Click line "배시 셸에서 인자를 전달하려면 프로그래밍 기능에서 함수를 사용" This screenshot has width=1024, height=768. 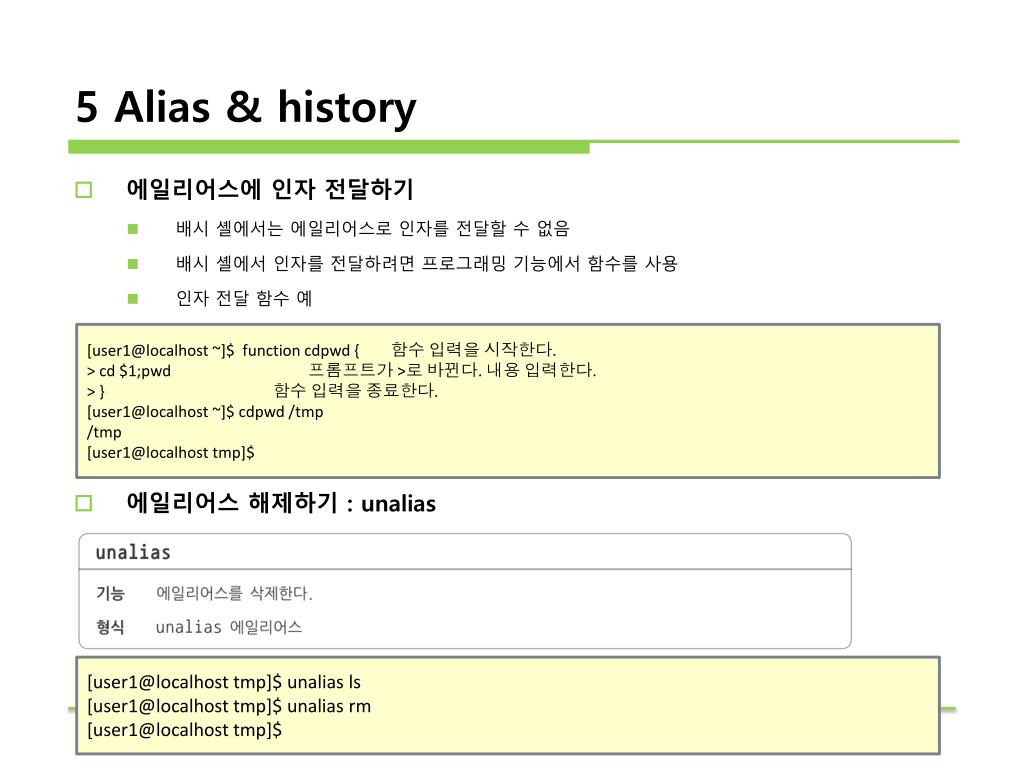tap(426, 264)
